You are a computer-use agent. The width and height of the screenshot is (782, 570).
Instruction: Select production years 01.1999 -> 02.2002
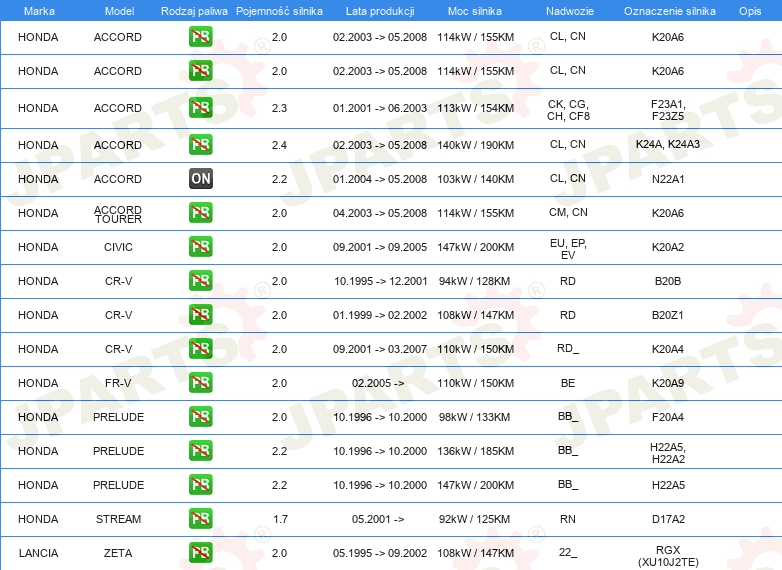380,315
